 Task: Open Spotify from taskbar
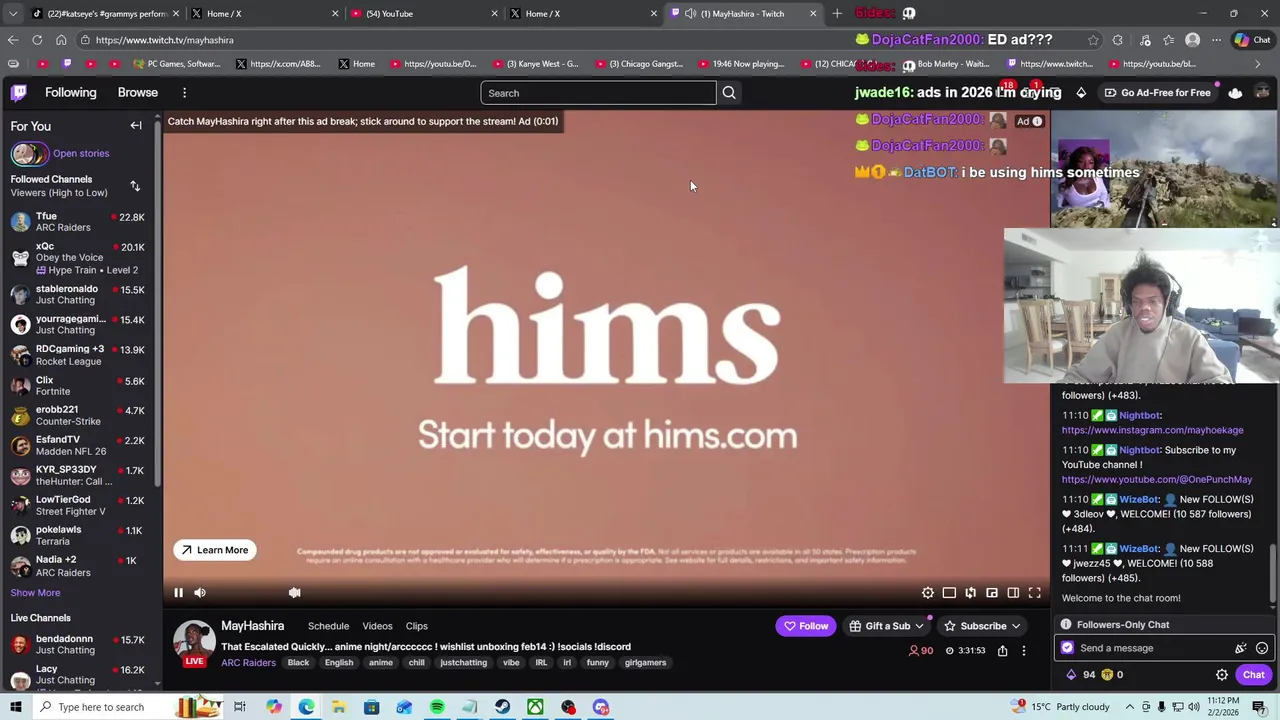tap(437, 708)
